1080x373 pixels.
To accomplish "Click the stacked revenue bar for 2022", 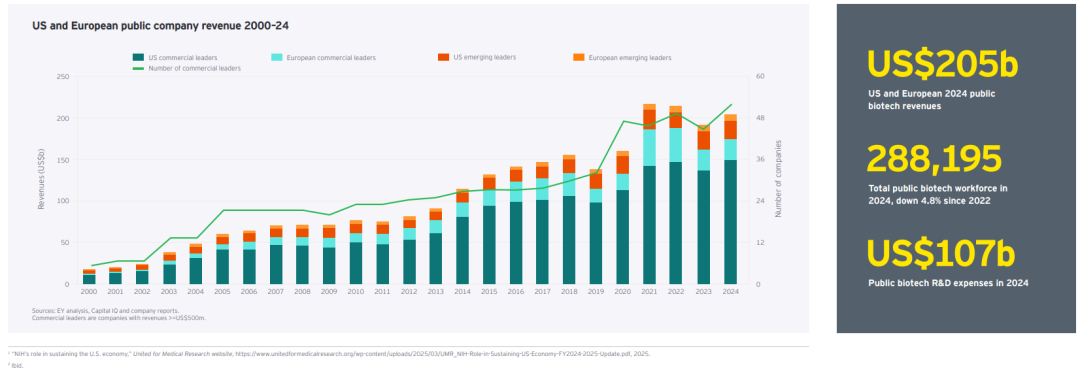I will pos(676,195).
